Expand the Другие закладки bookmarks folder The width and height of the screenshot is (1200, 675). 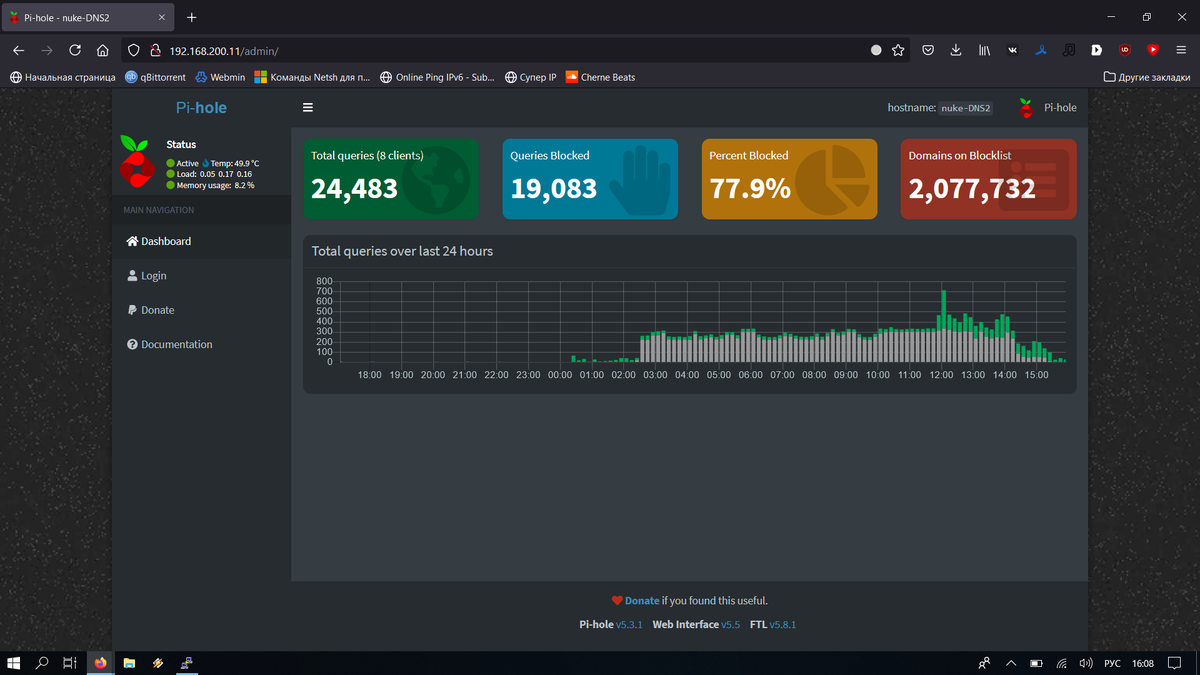tap(1147, 77)
